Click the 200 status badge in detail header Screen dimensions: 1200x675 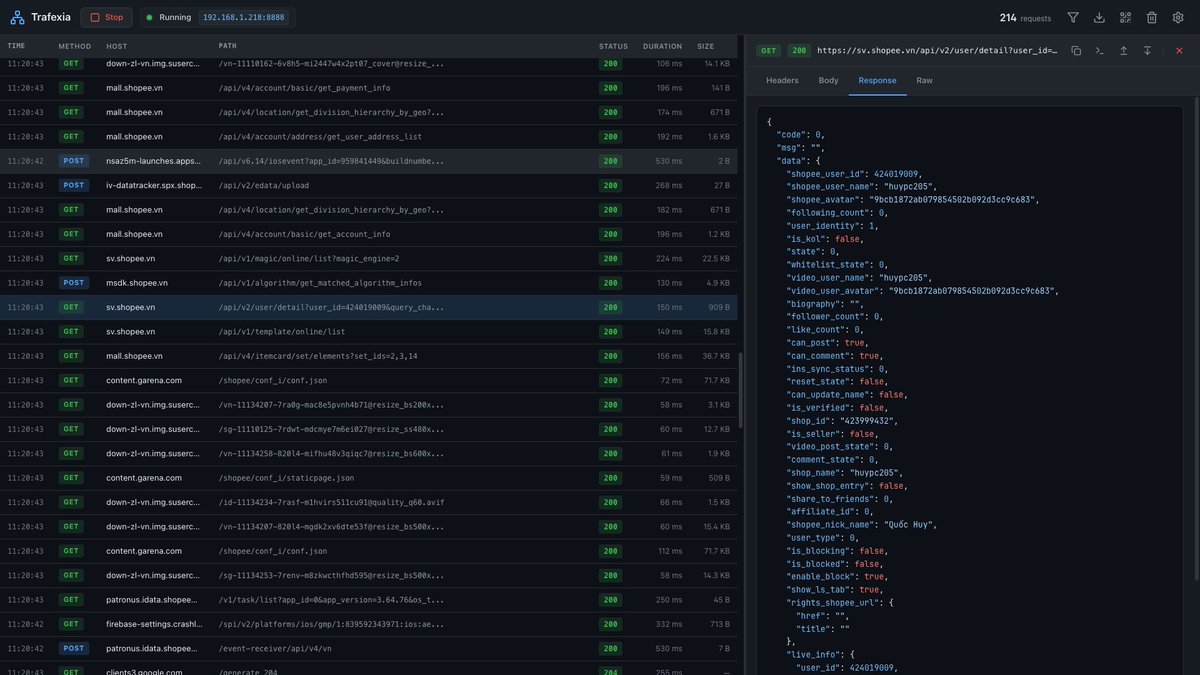click(799, 50)
